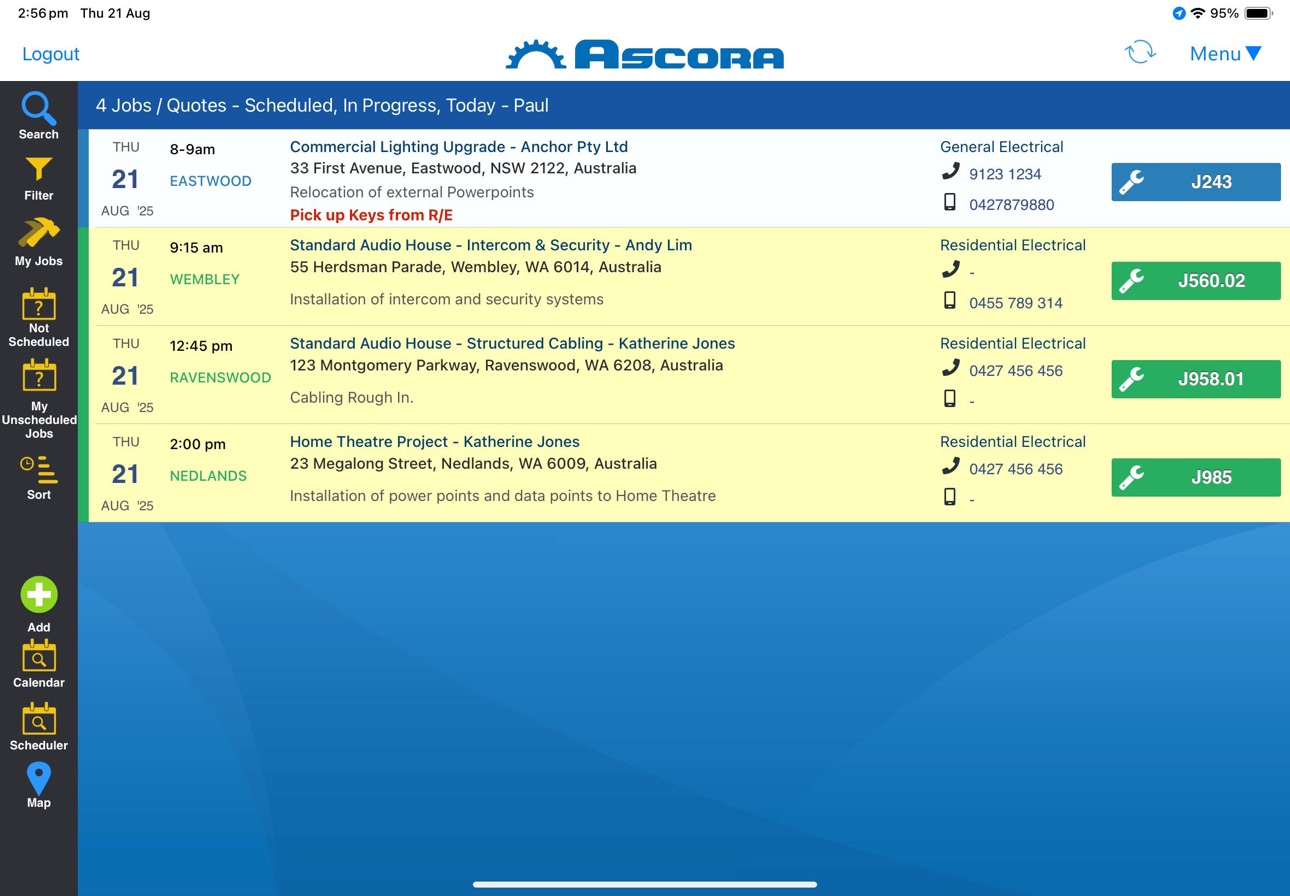Open the Scheduler view
This screenshot has height=896, width=1290.
[x=38, y=727]
